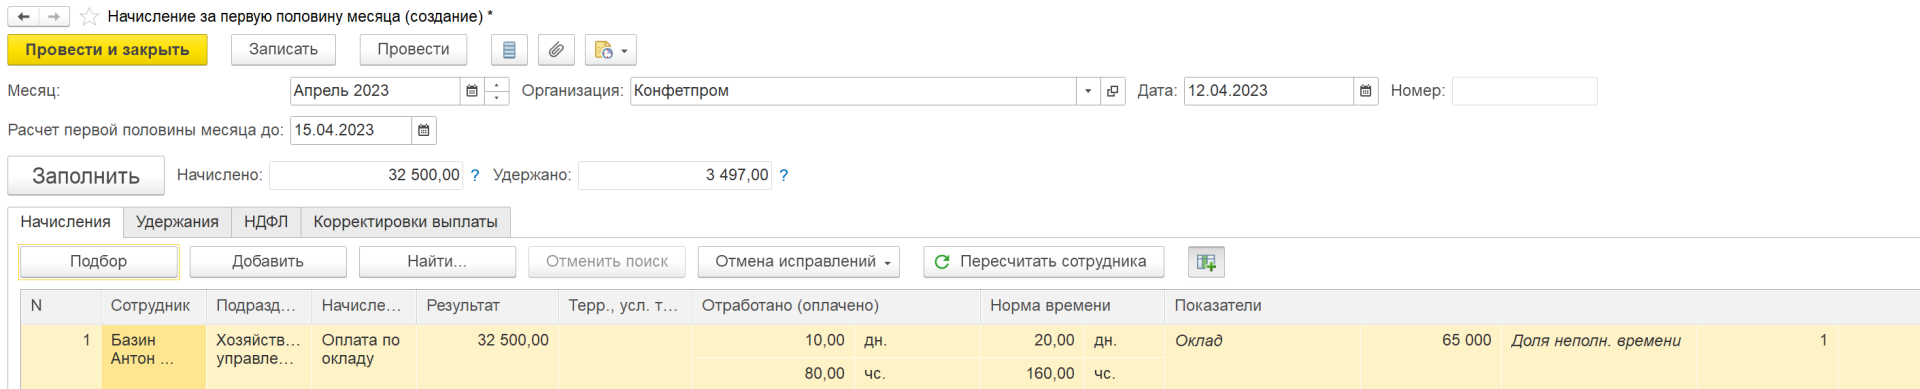The image size is (1920, 389).
Task: Select the Оклад value 65 000 cell
Action: (x=1431, y=341)
